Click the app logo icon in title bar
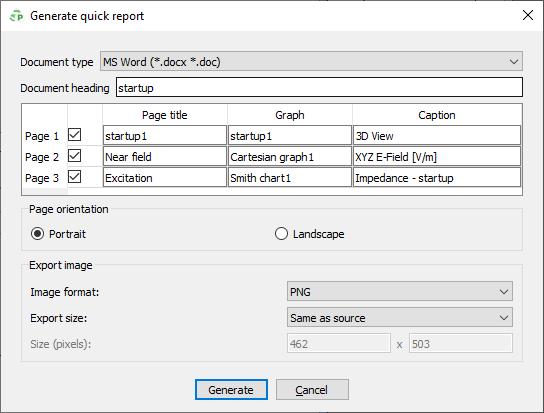544x413 pixels. (17, 16)
